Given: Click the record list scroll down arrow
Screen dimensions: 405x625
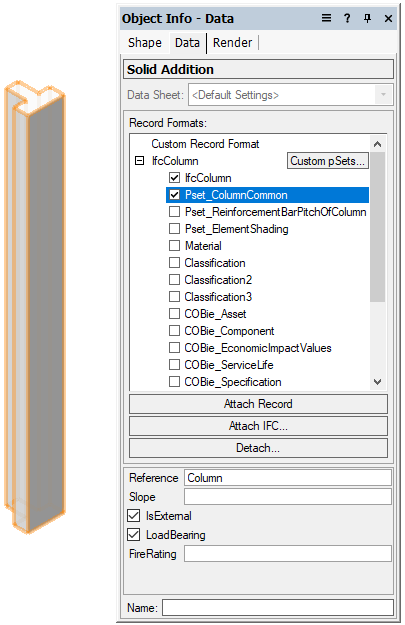Looking at the screenshot, I should click(x=377, y=382).
